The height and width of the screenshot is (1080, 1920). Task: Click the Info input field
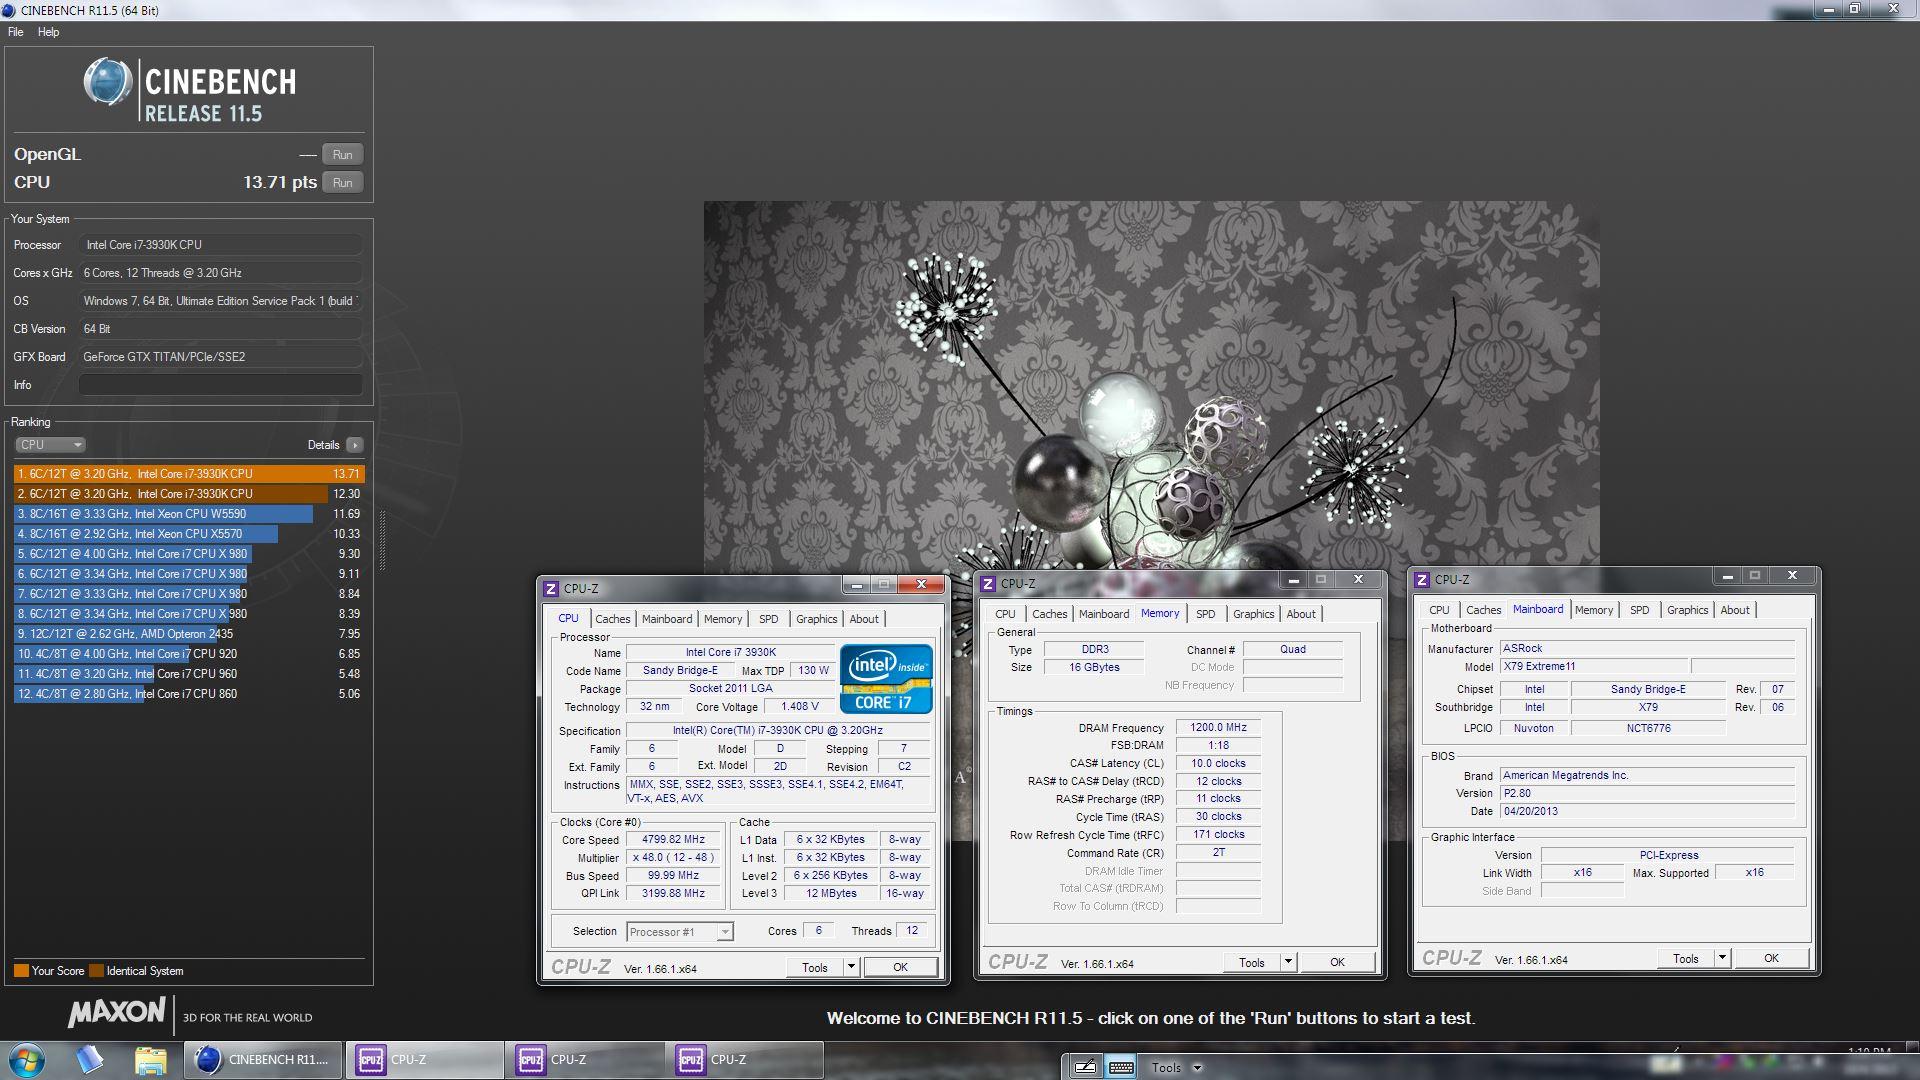point(220,385)
